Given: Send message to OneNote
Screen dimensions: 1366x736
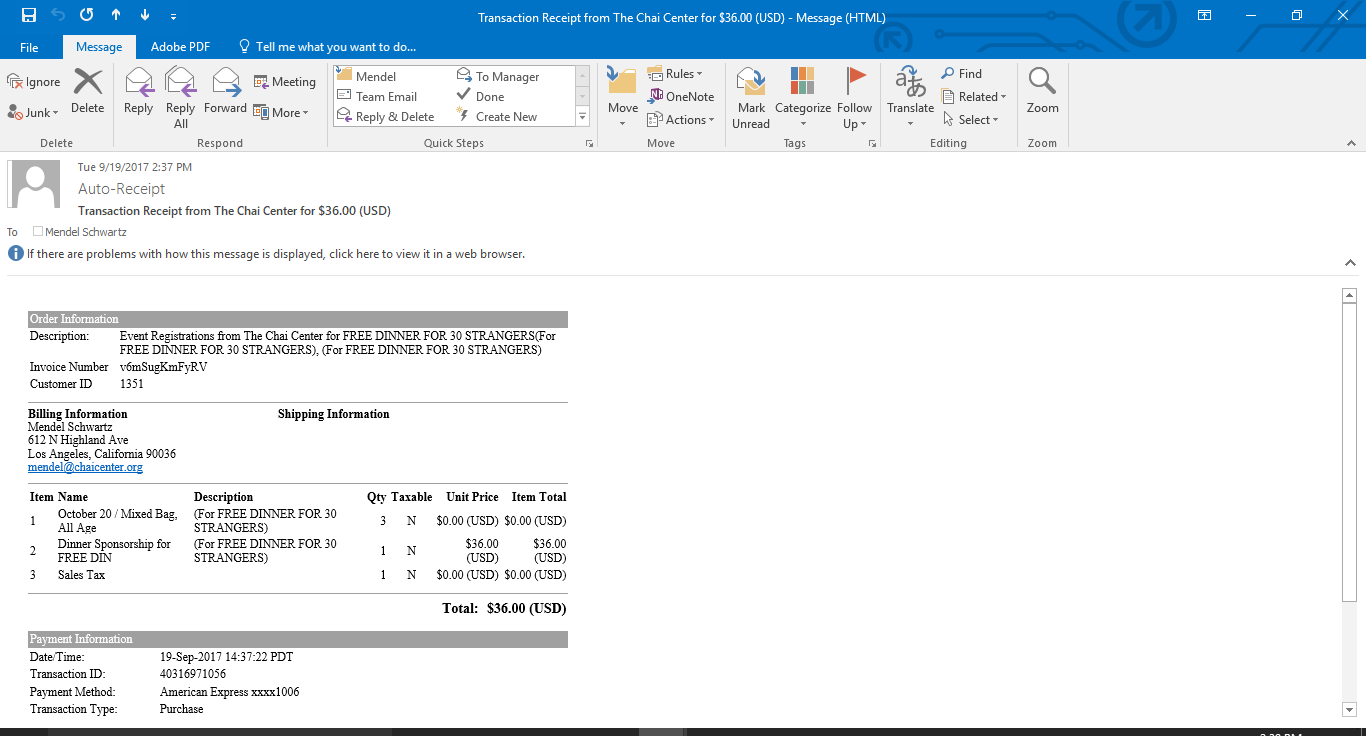Looking at the screenshot, I should point(681,97).
